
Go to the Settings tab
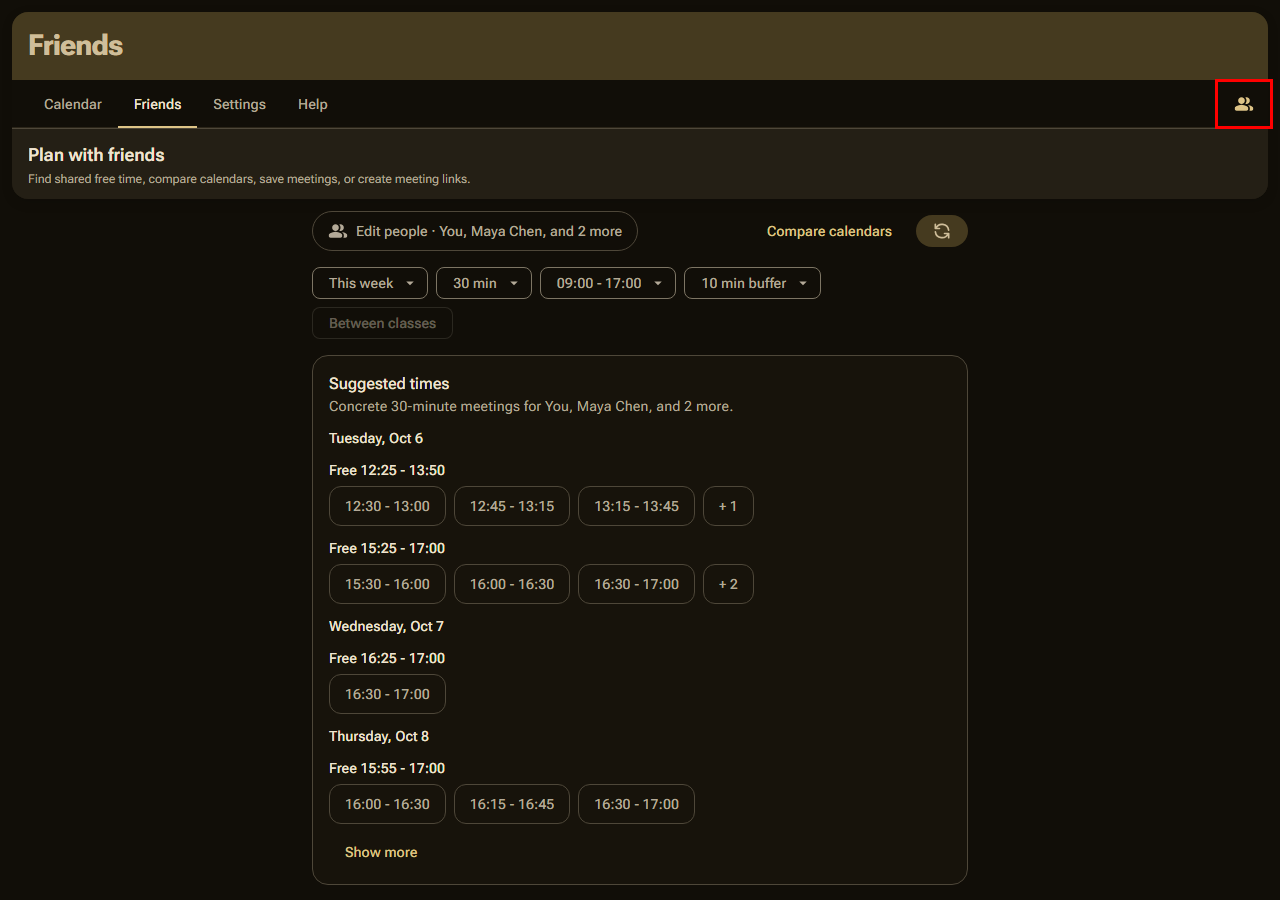click(x=239, y=104)
